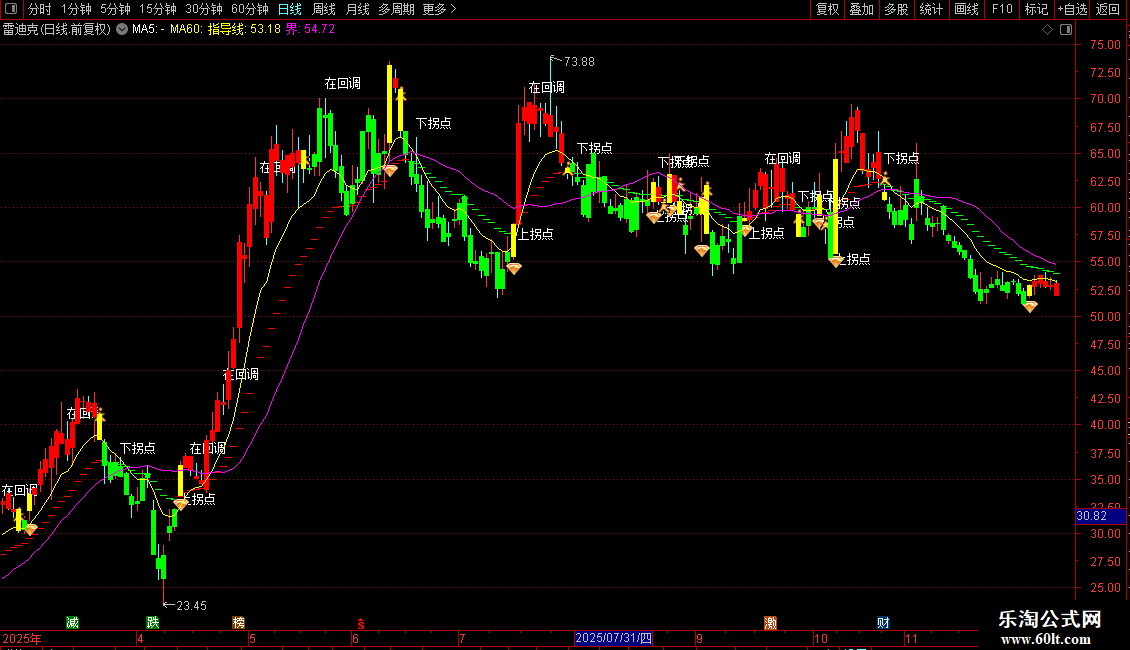The image size is (1130, 650).
Task: Select the 5分钟 period tab
Action: [115, 9]
